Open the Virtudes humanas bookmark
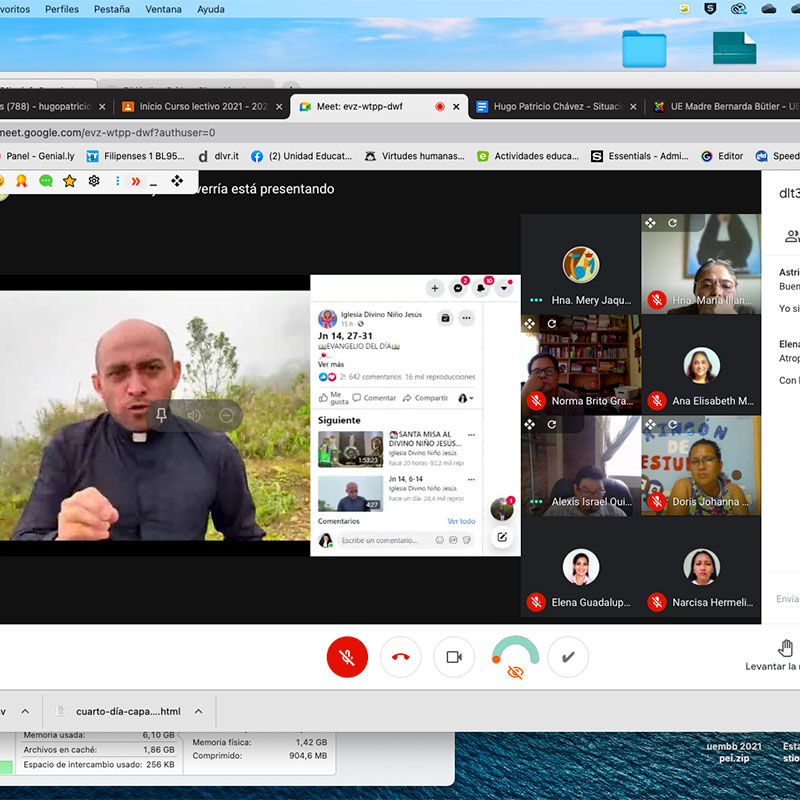The height and width of the screenshot is (800, 800). point(414,156)
